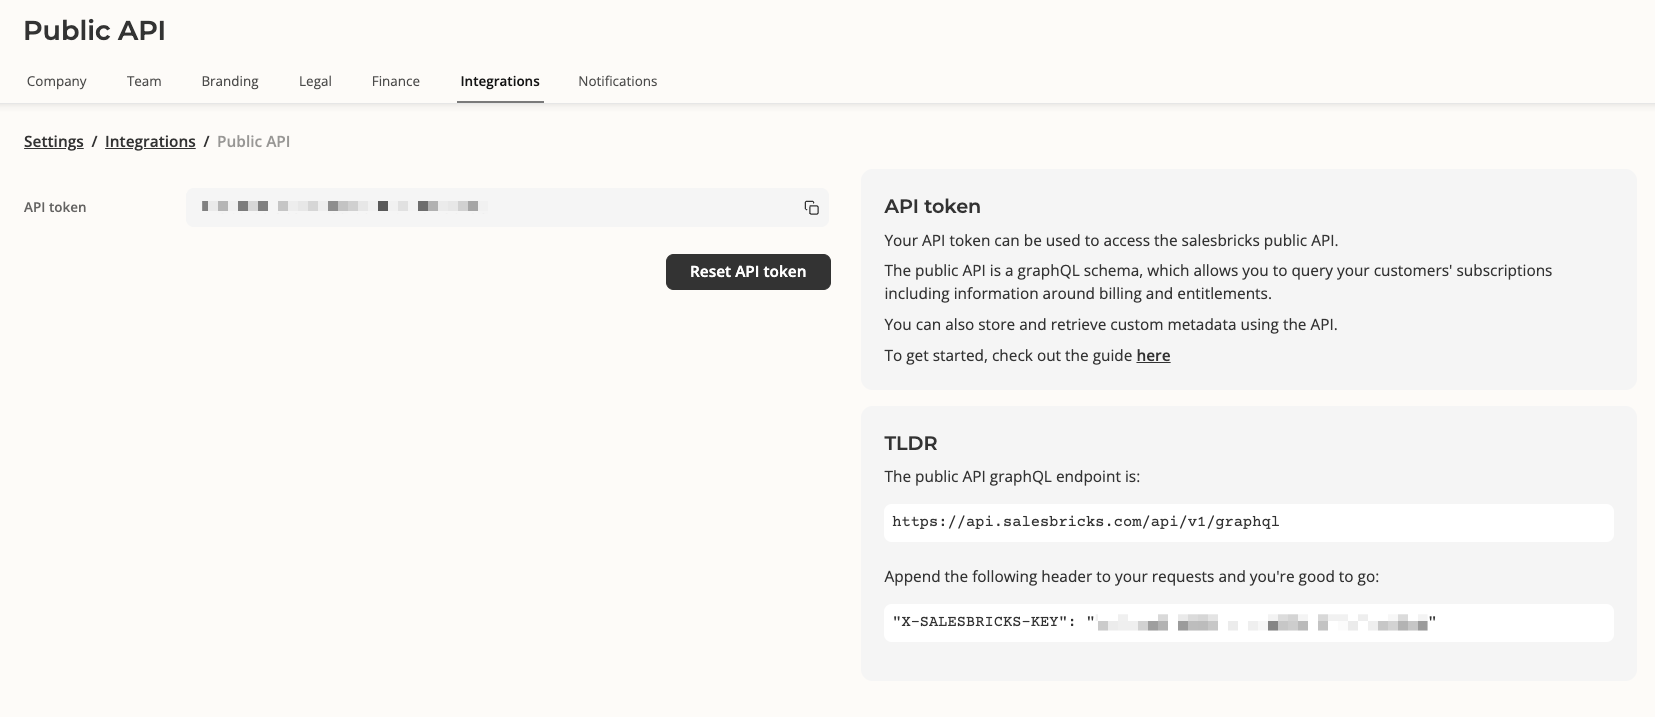This screenshot has width=1655, height=717.
Task: Click 'Your API token can be used' sentence
Action: (1111, 240)
